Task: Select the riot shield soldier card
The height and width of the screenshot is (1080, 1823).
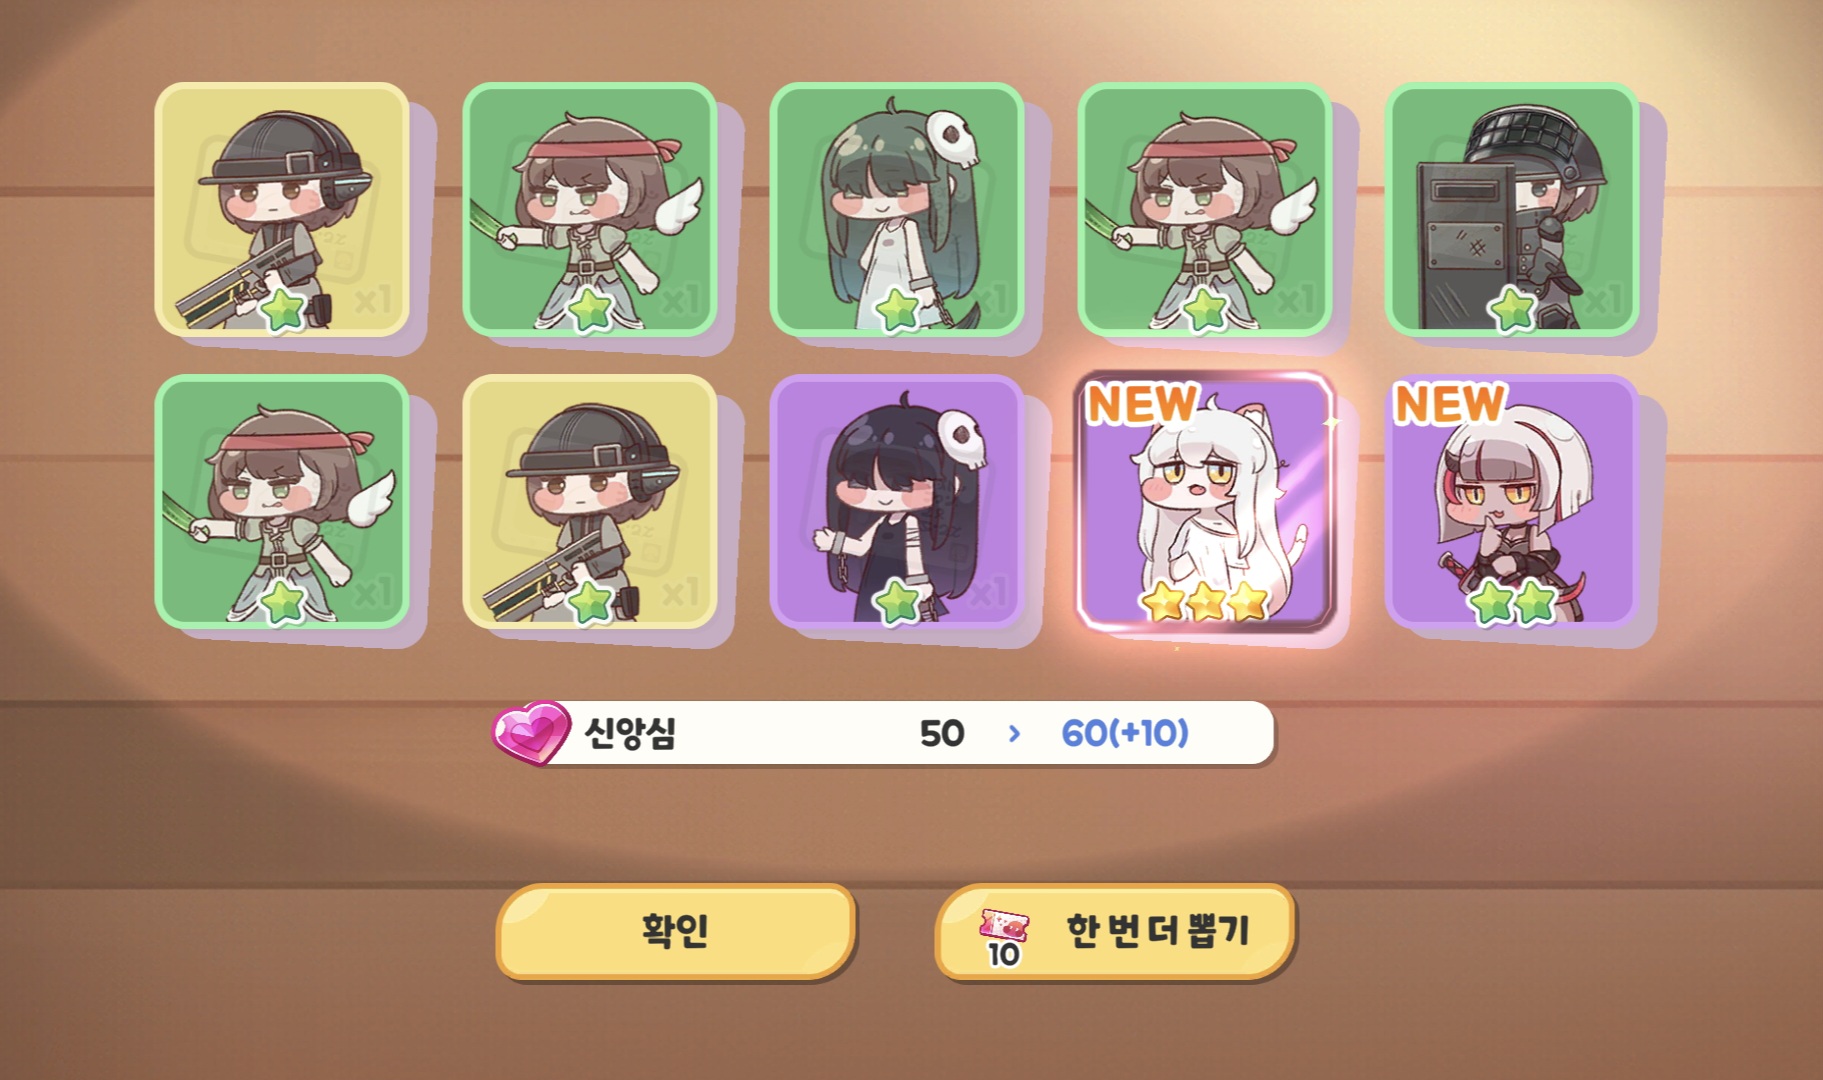Action: point(1511,210)
